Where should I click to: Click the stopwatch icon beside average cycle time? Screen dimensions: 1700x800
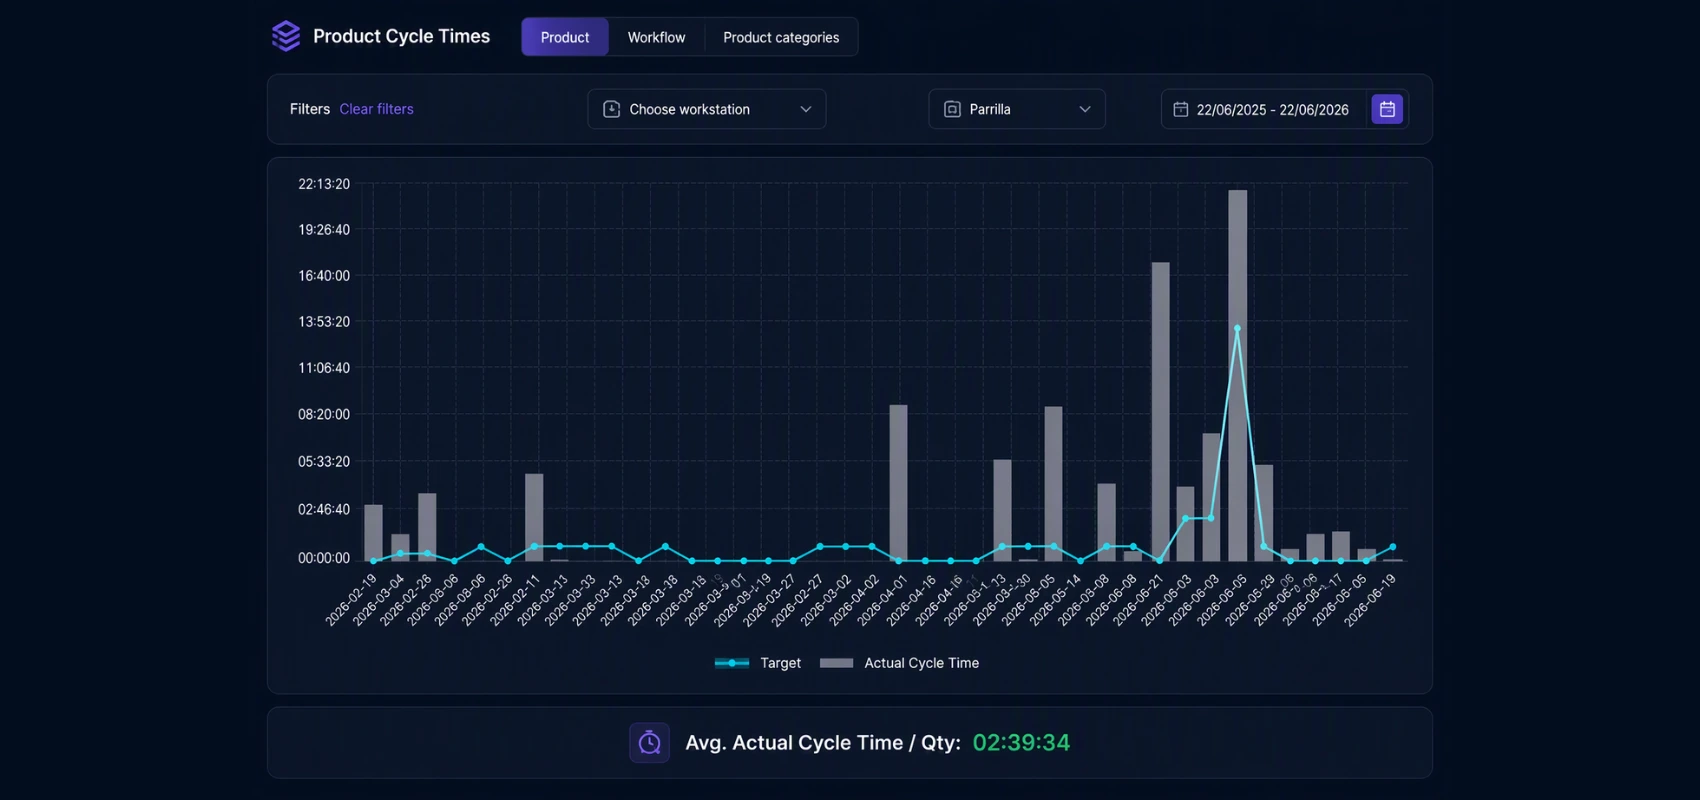coord(649,743)
